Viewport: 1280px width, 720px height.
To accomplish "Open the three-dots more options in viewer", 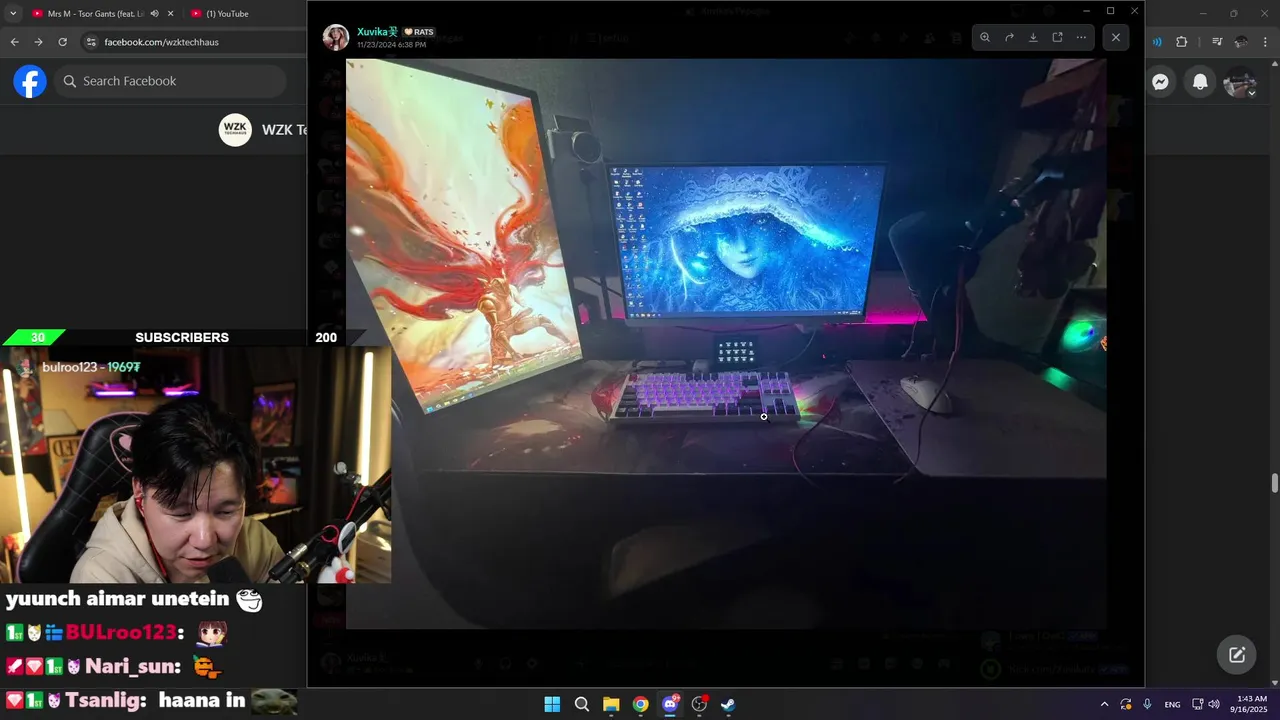I will [x=1081, y=37].
